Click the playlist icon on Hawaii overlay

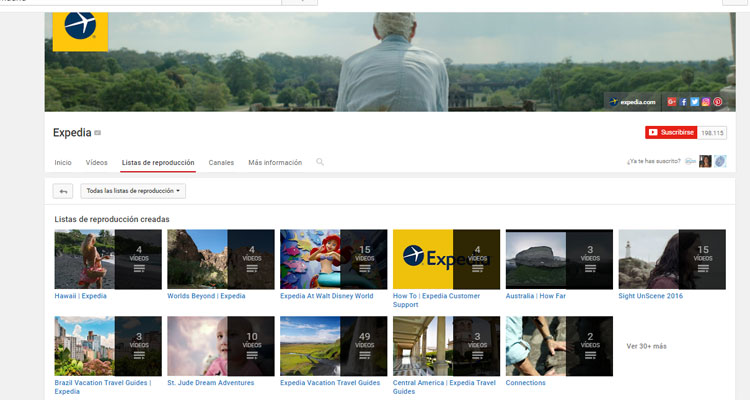click(x=139, y=268)
